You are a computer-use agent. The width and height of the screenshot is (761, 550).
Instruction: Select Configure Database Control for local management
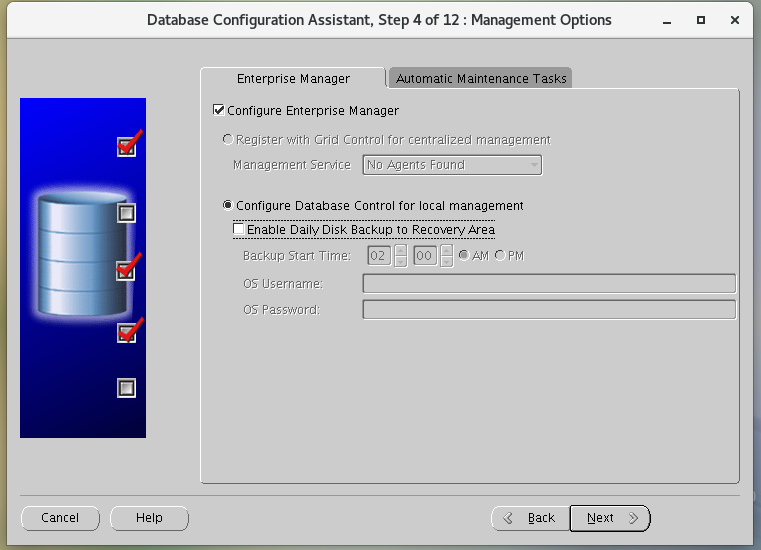(228, 205)
